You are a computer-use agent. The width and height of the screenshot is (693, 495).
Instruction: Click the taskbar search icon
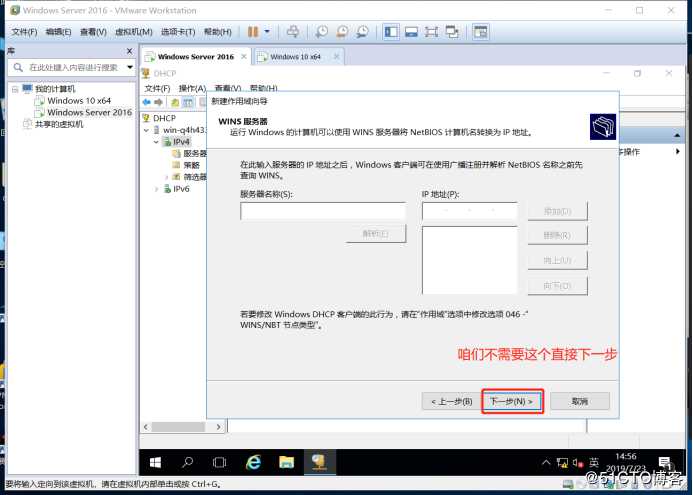coord(187,463)
